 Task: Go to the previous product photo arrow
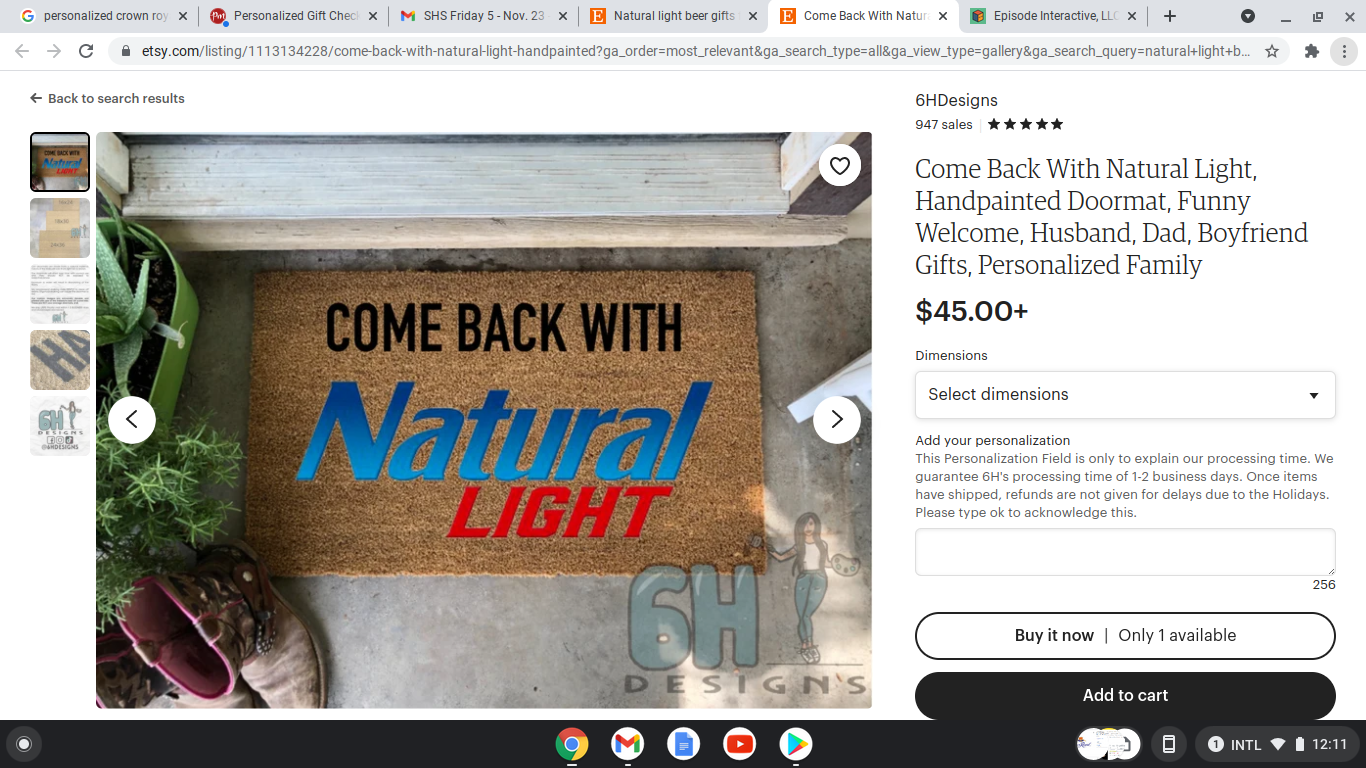coord(132,420)
